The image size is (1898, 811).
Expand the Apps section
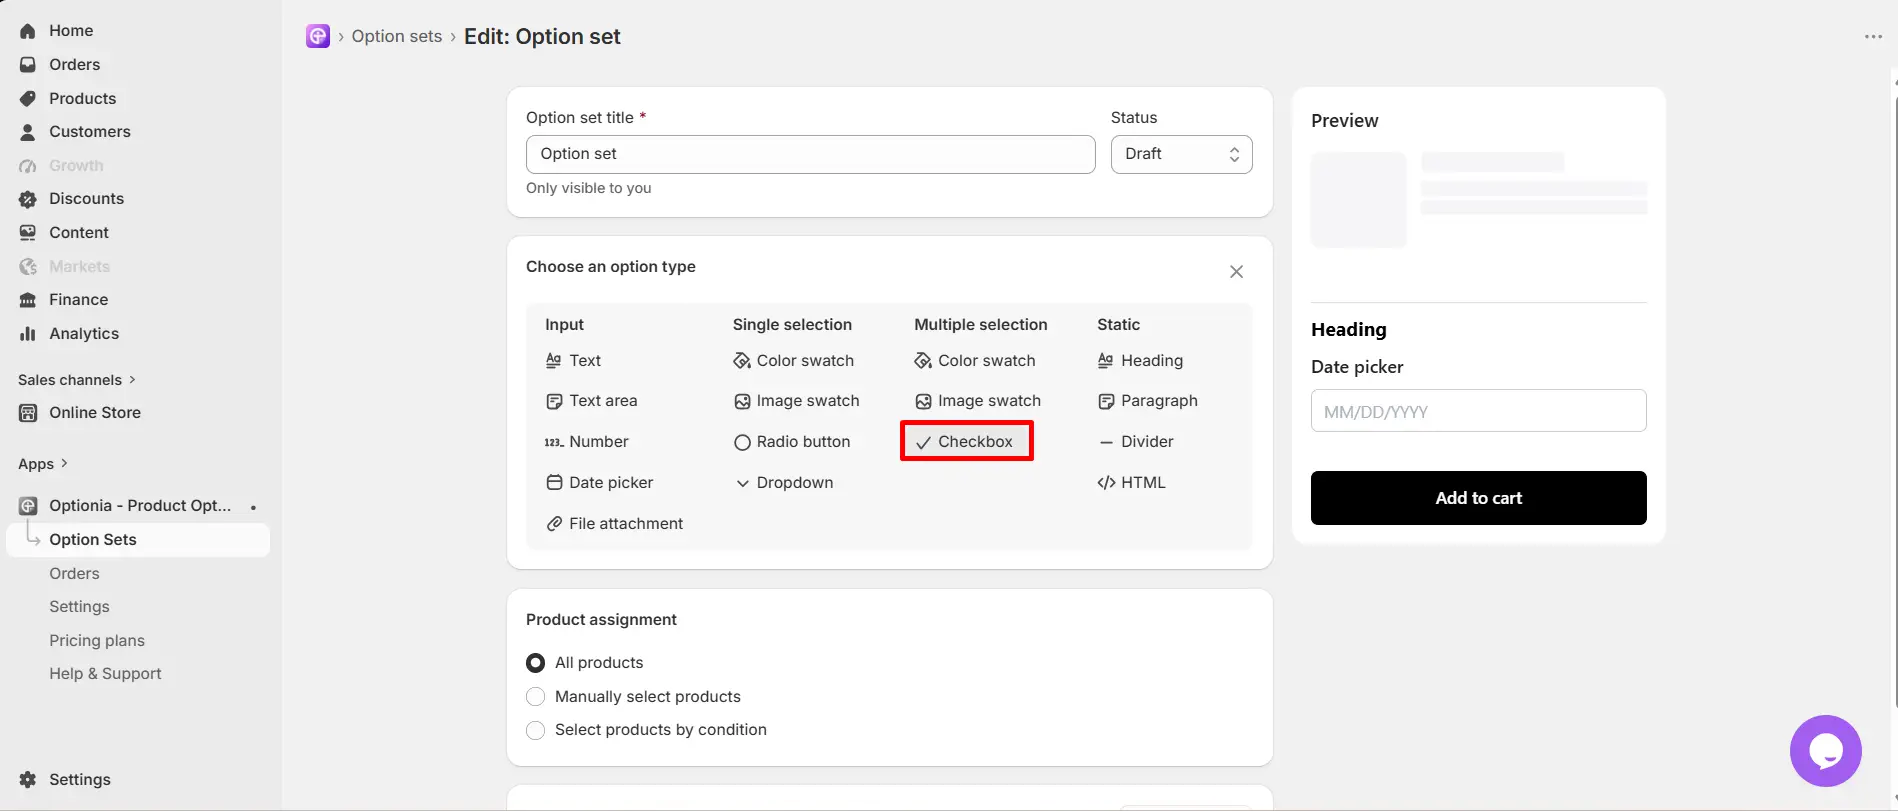(x=43, y=464)
